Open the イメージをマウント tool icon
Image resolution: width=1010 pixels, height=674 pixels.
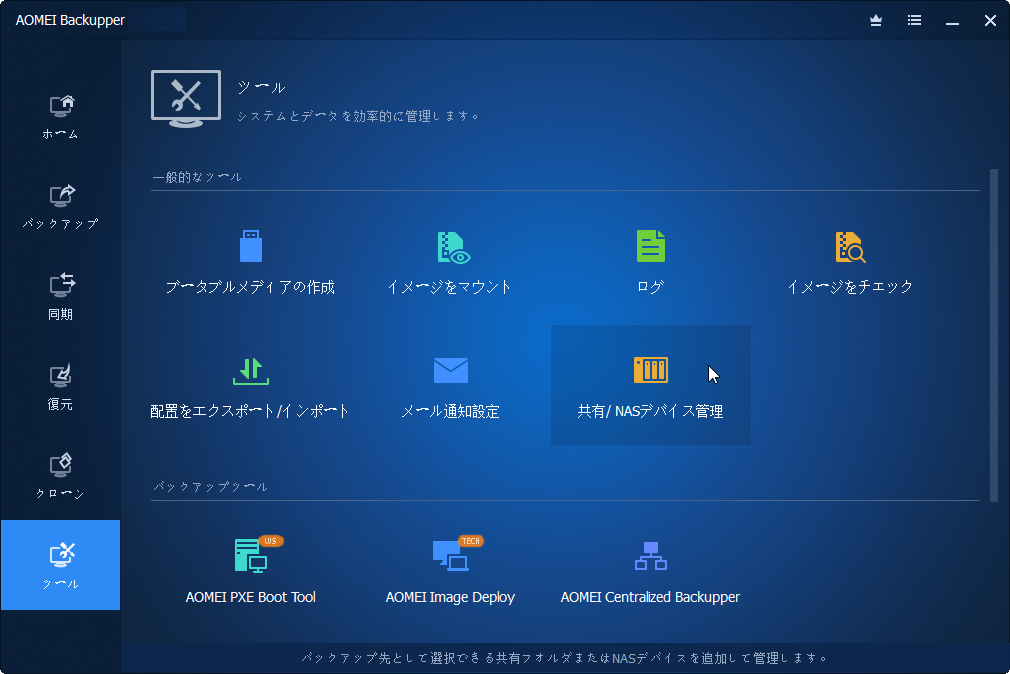pyautogui.click(x=453, y=247)
